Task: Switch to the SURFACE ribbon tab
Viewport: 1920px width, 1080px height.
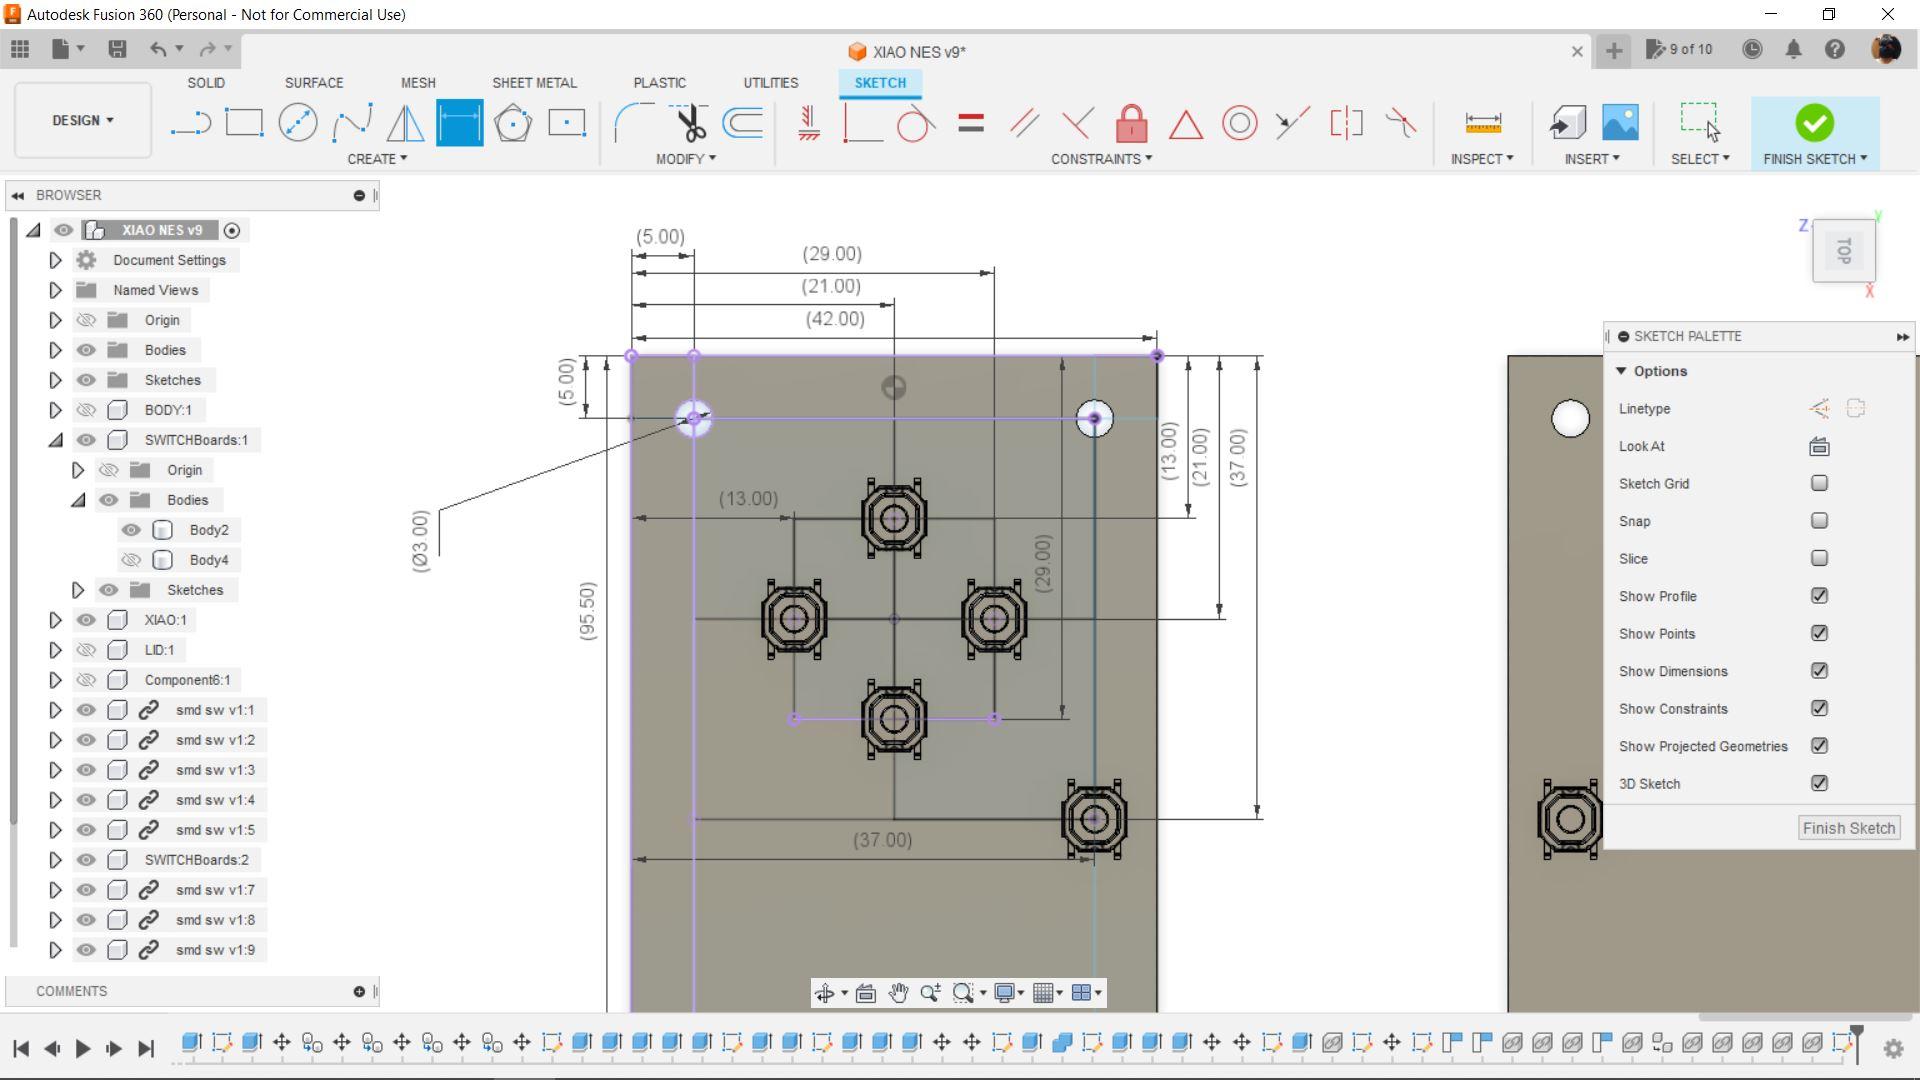Action: coord(313,83)
